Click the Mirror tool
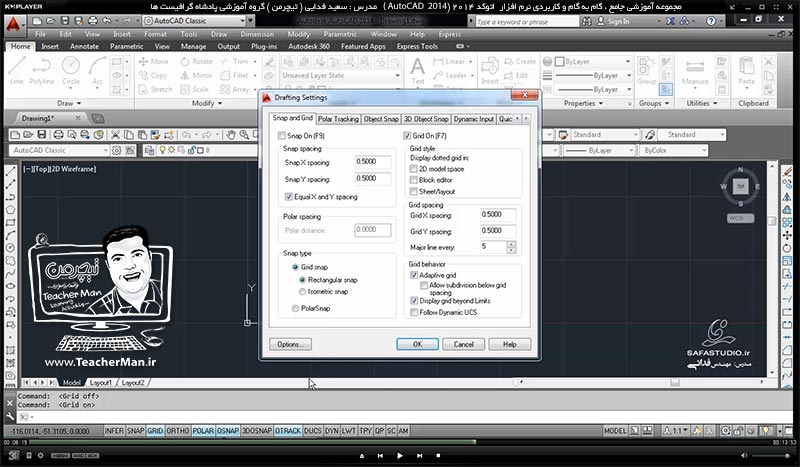Viewport: 800px width, 467px height. [x=196, y=75]
